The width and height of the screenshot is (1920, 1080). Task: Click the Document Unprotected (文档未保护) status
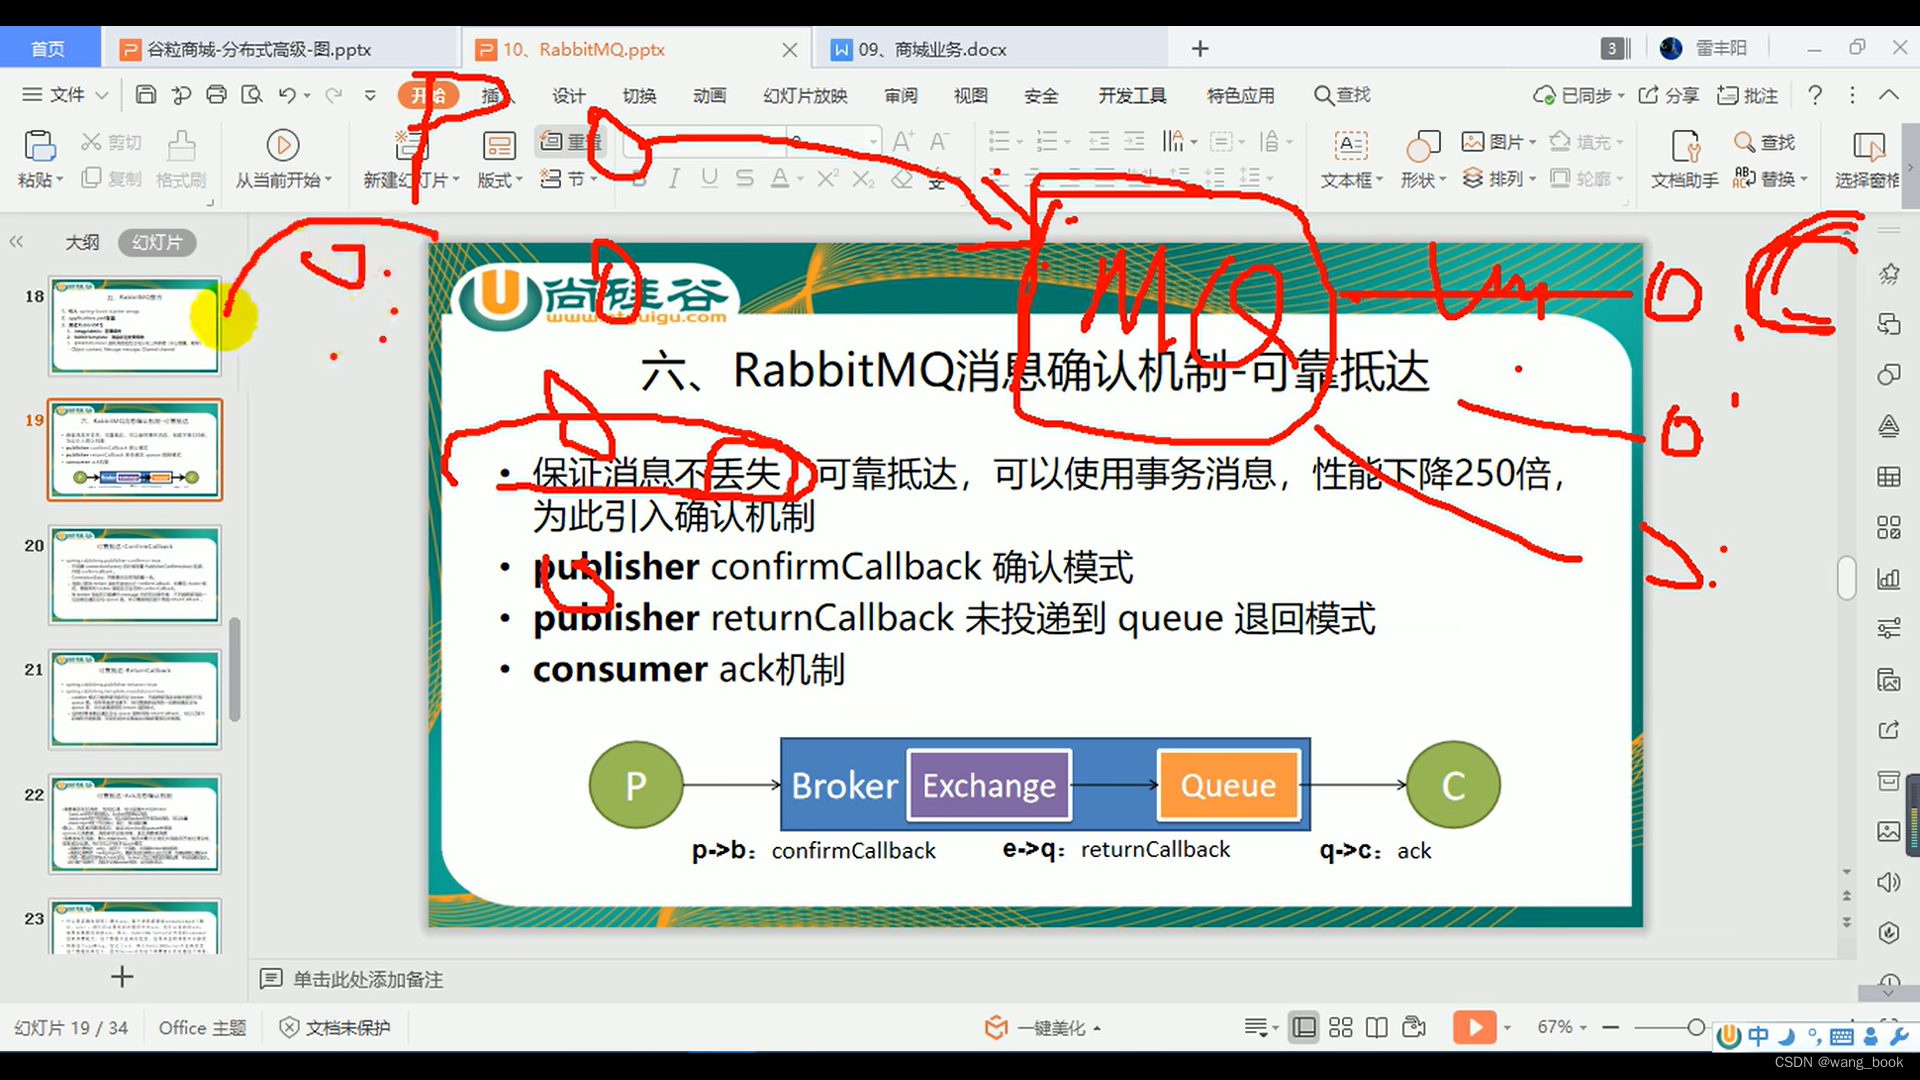click(x=334, y=1027)
